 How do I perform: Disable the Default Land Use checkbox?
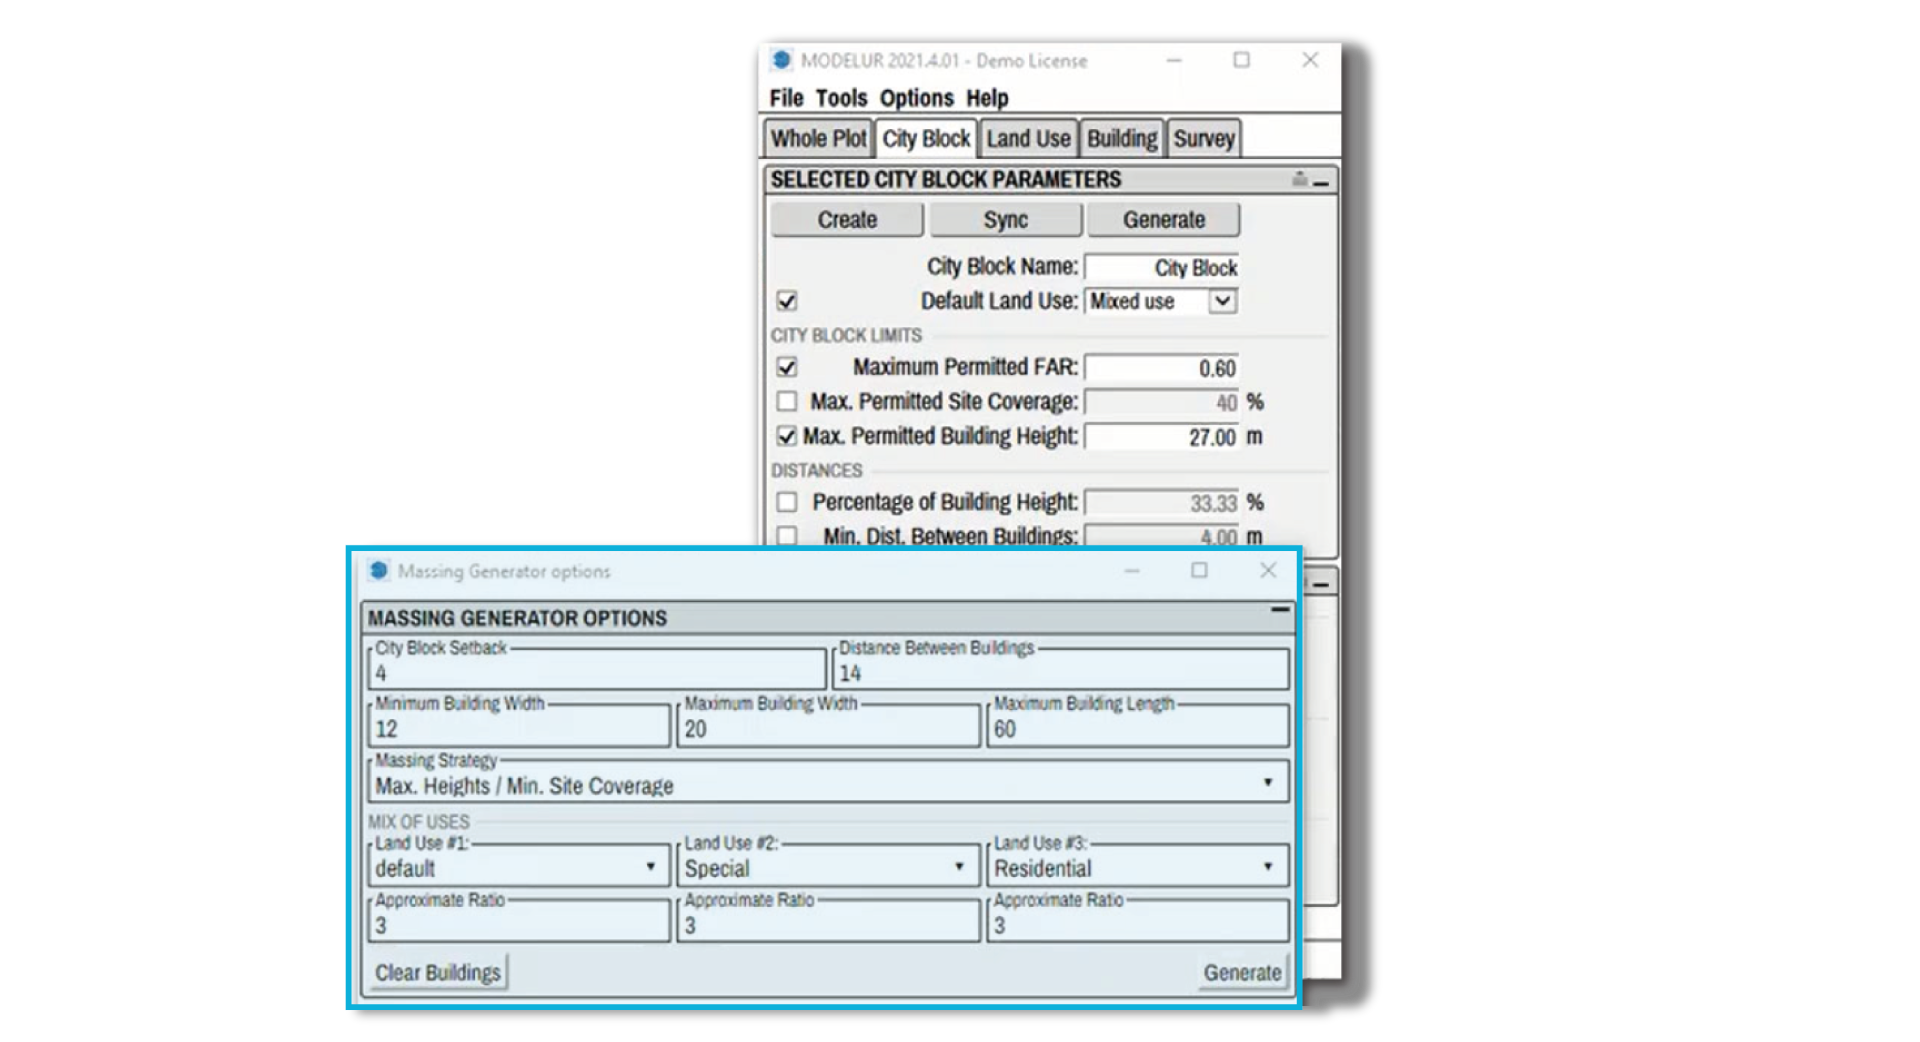[x=786, y=301]
